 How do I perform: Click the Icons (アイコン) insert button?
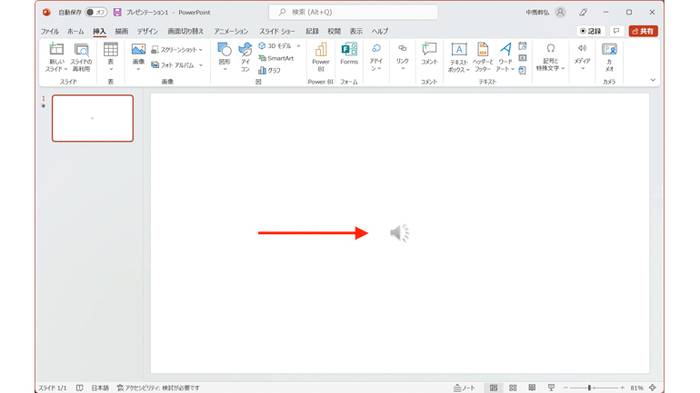[245, 57]
